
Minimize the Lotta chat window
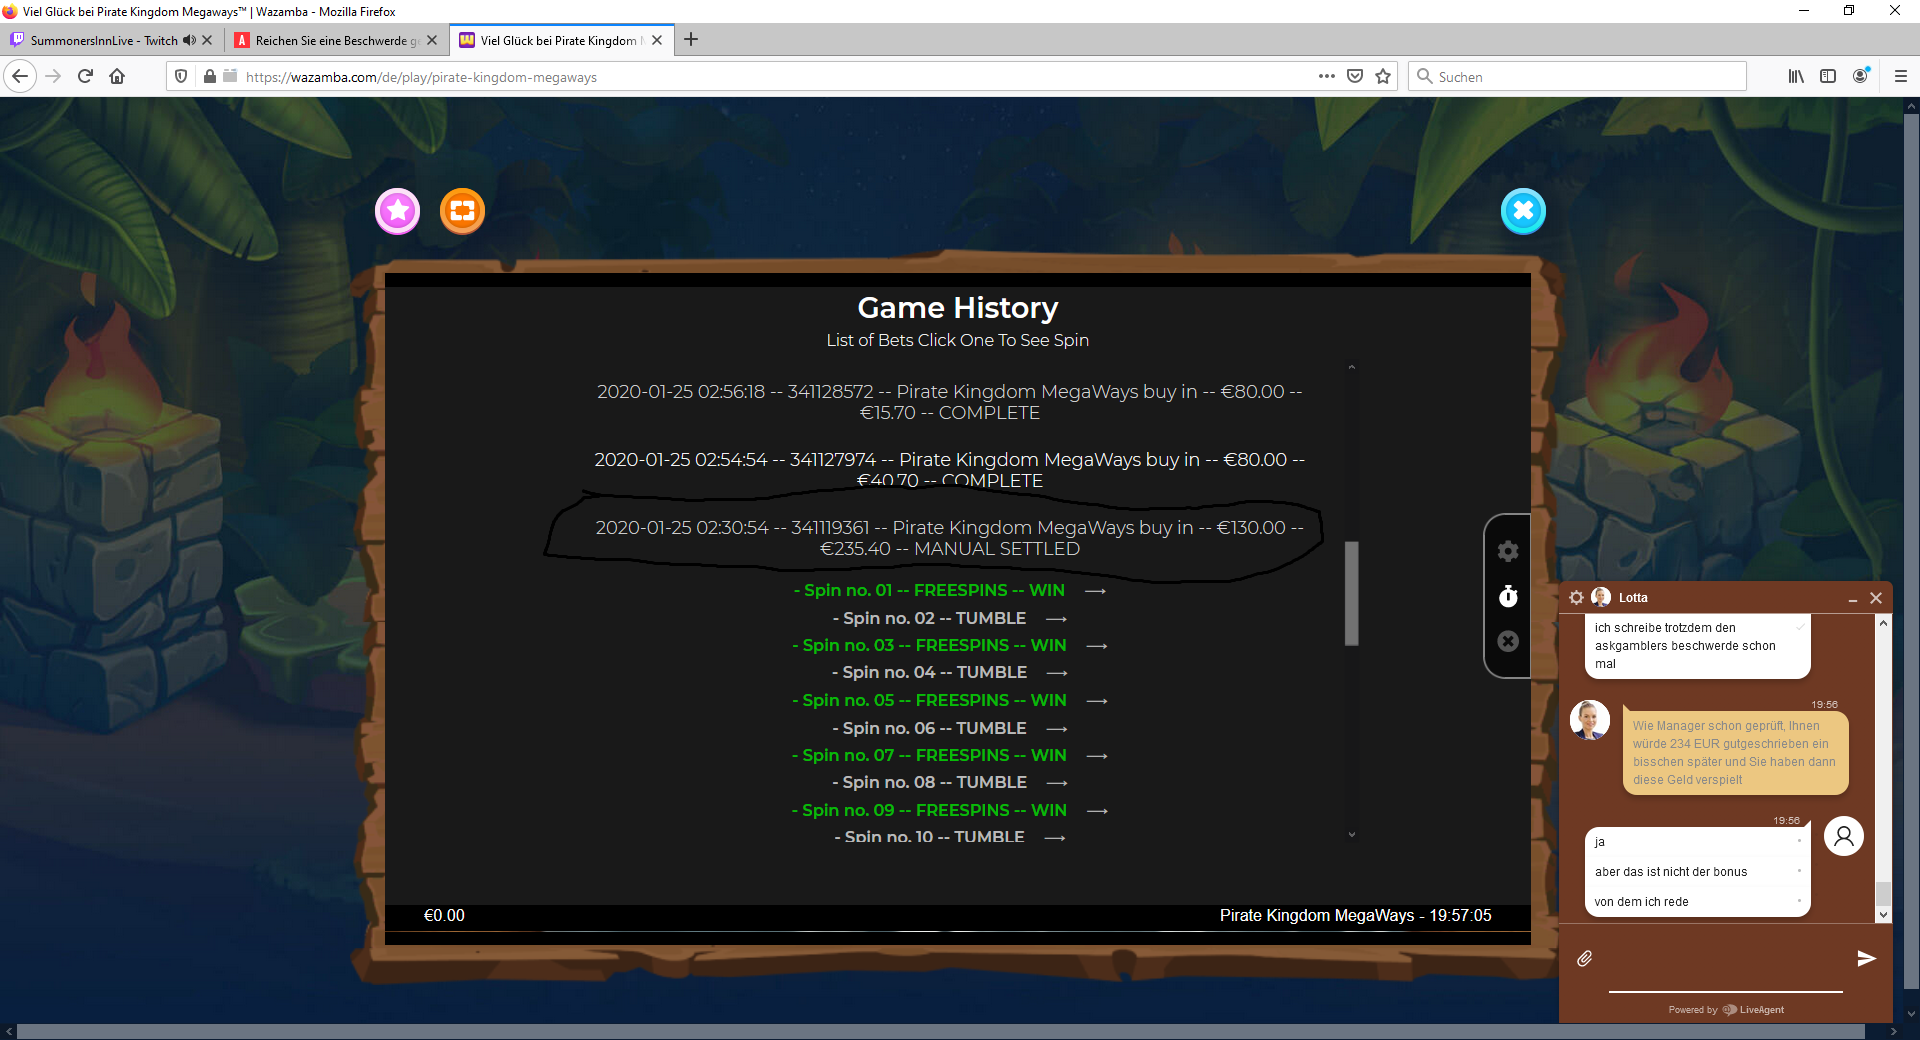click(x=1852, y=598)
